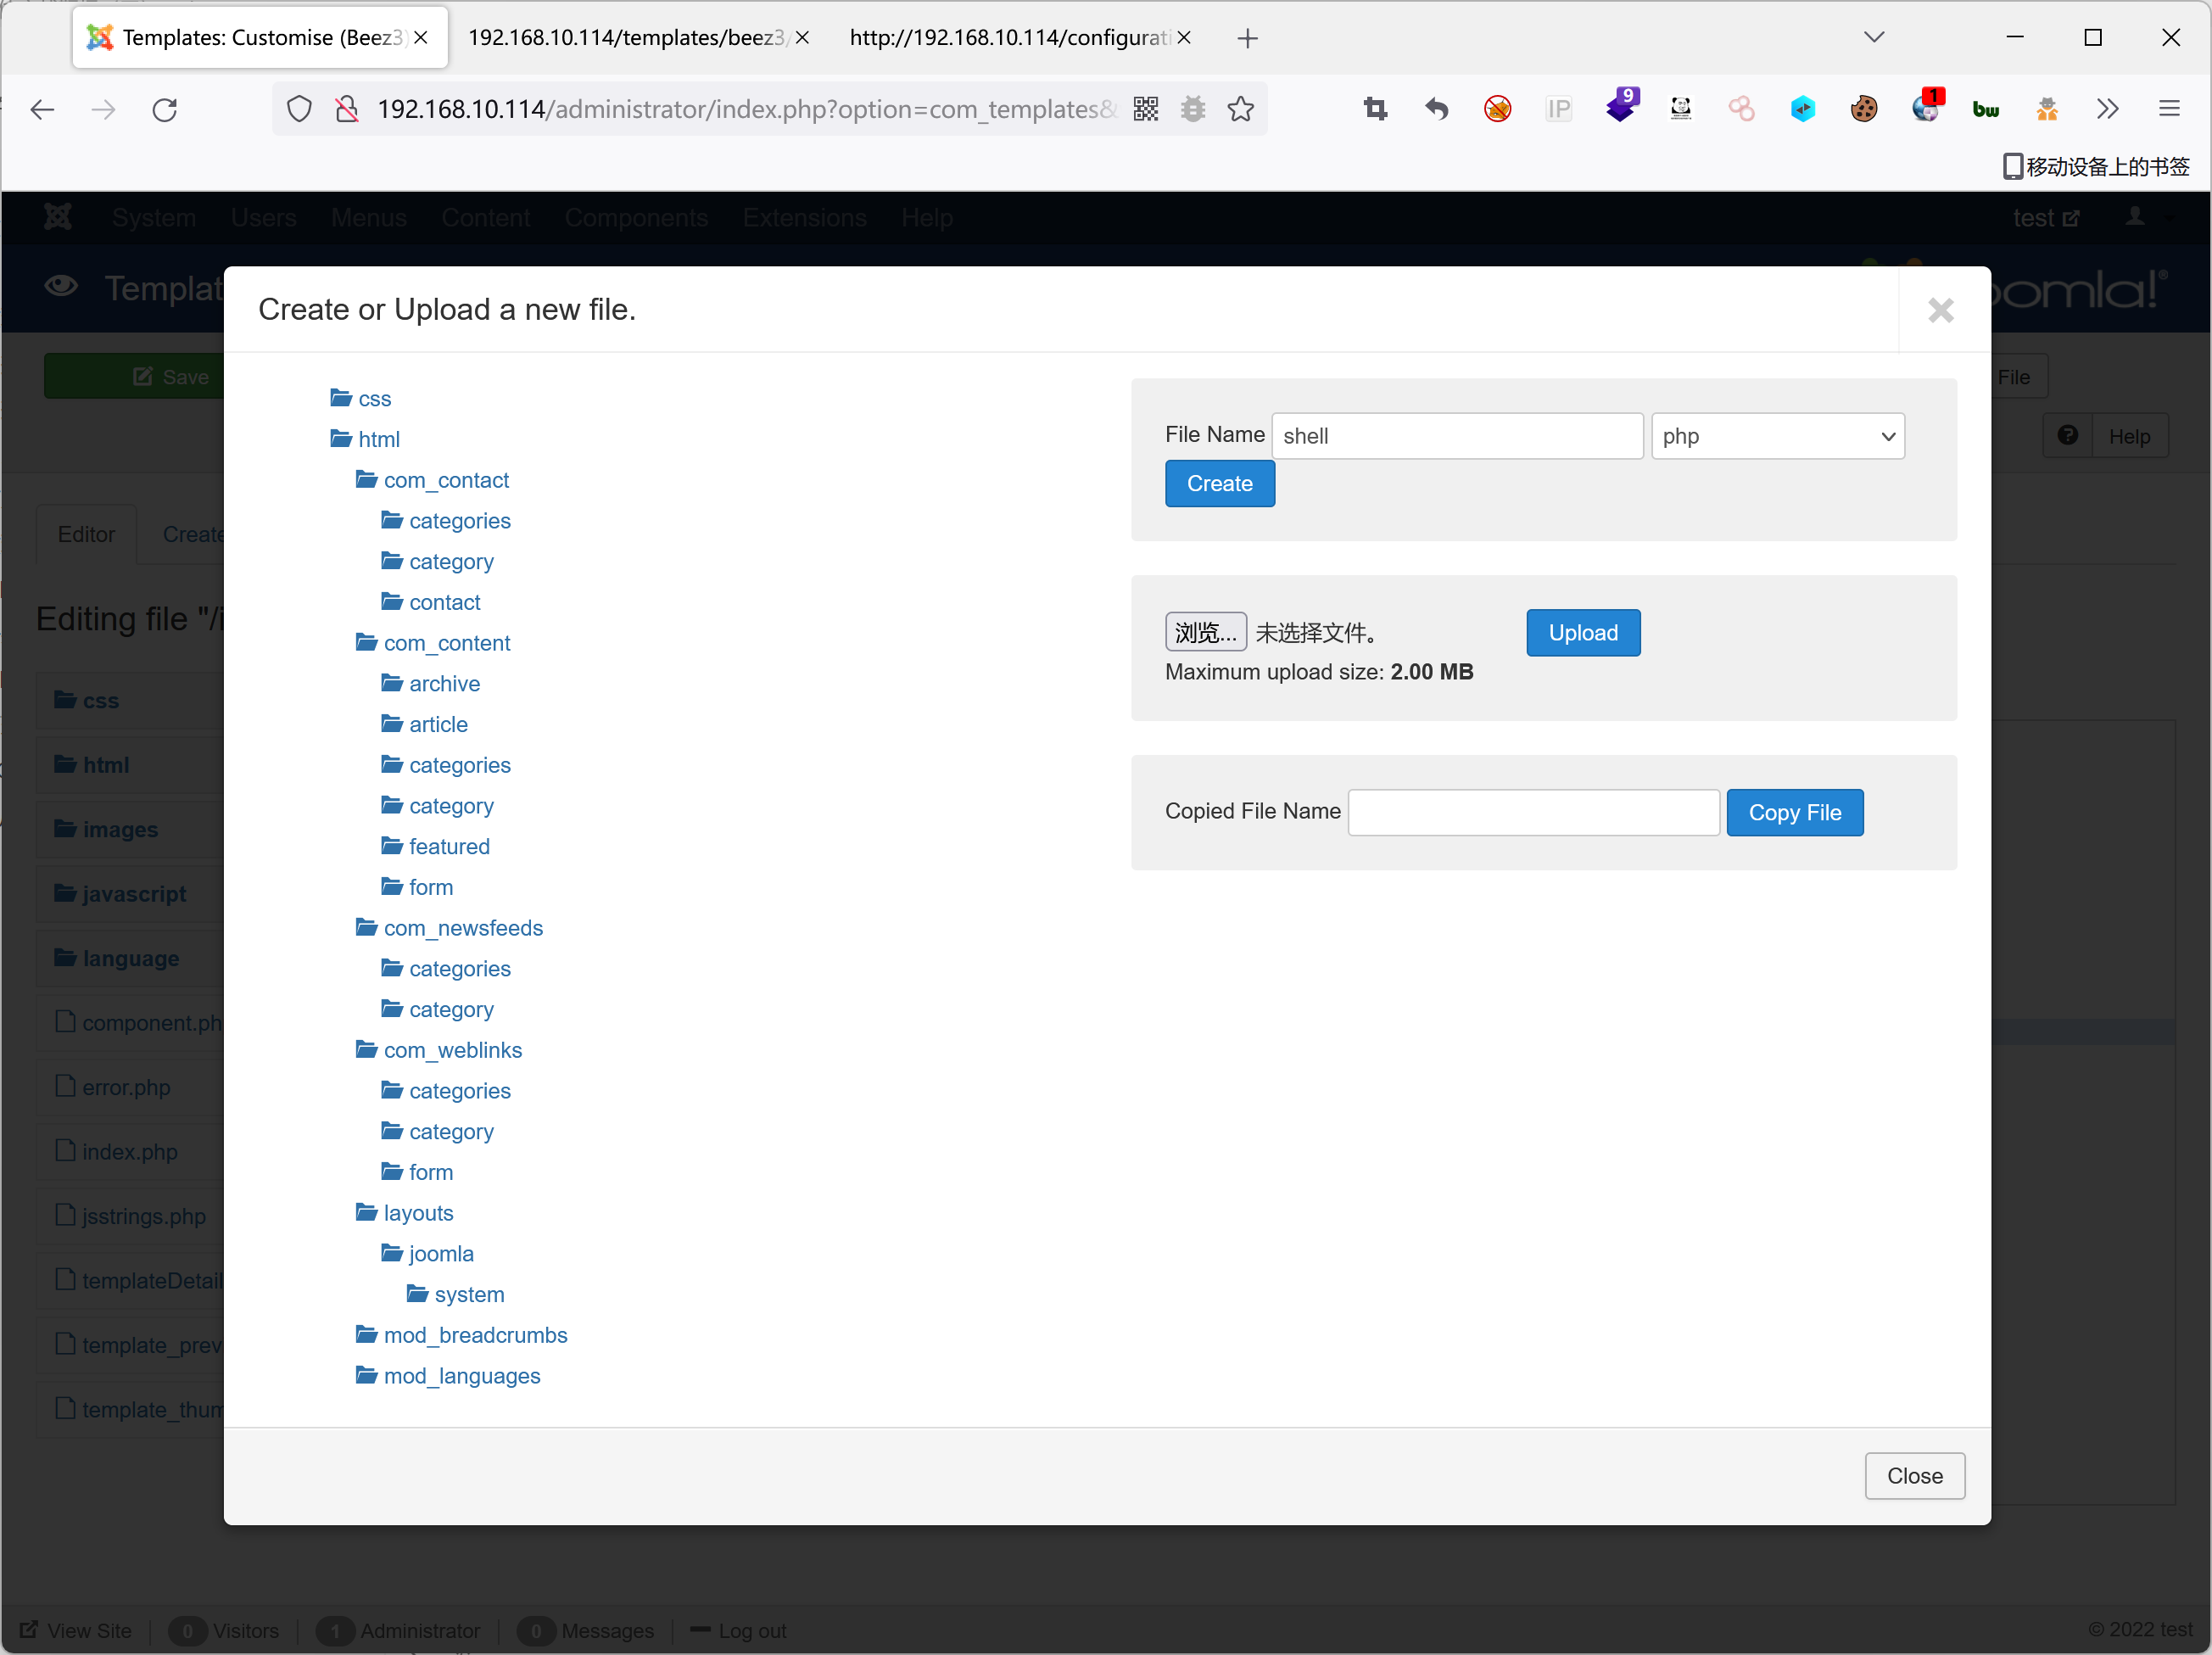Click the shield tracking protection icon
This screenshot has height=1655, width=2212.
coord(299,109)
